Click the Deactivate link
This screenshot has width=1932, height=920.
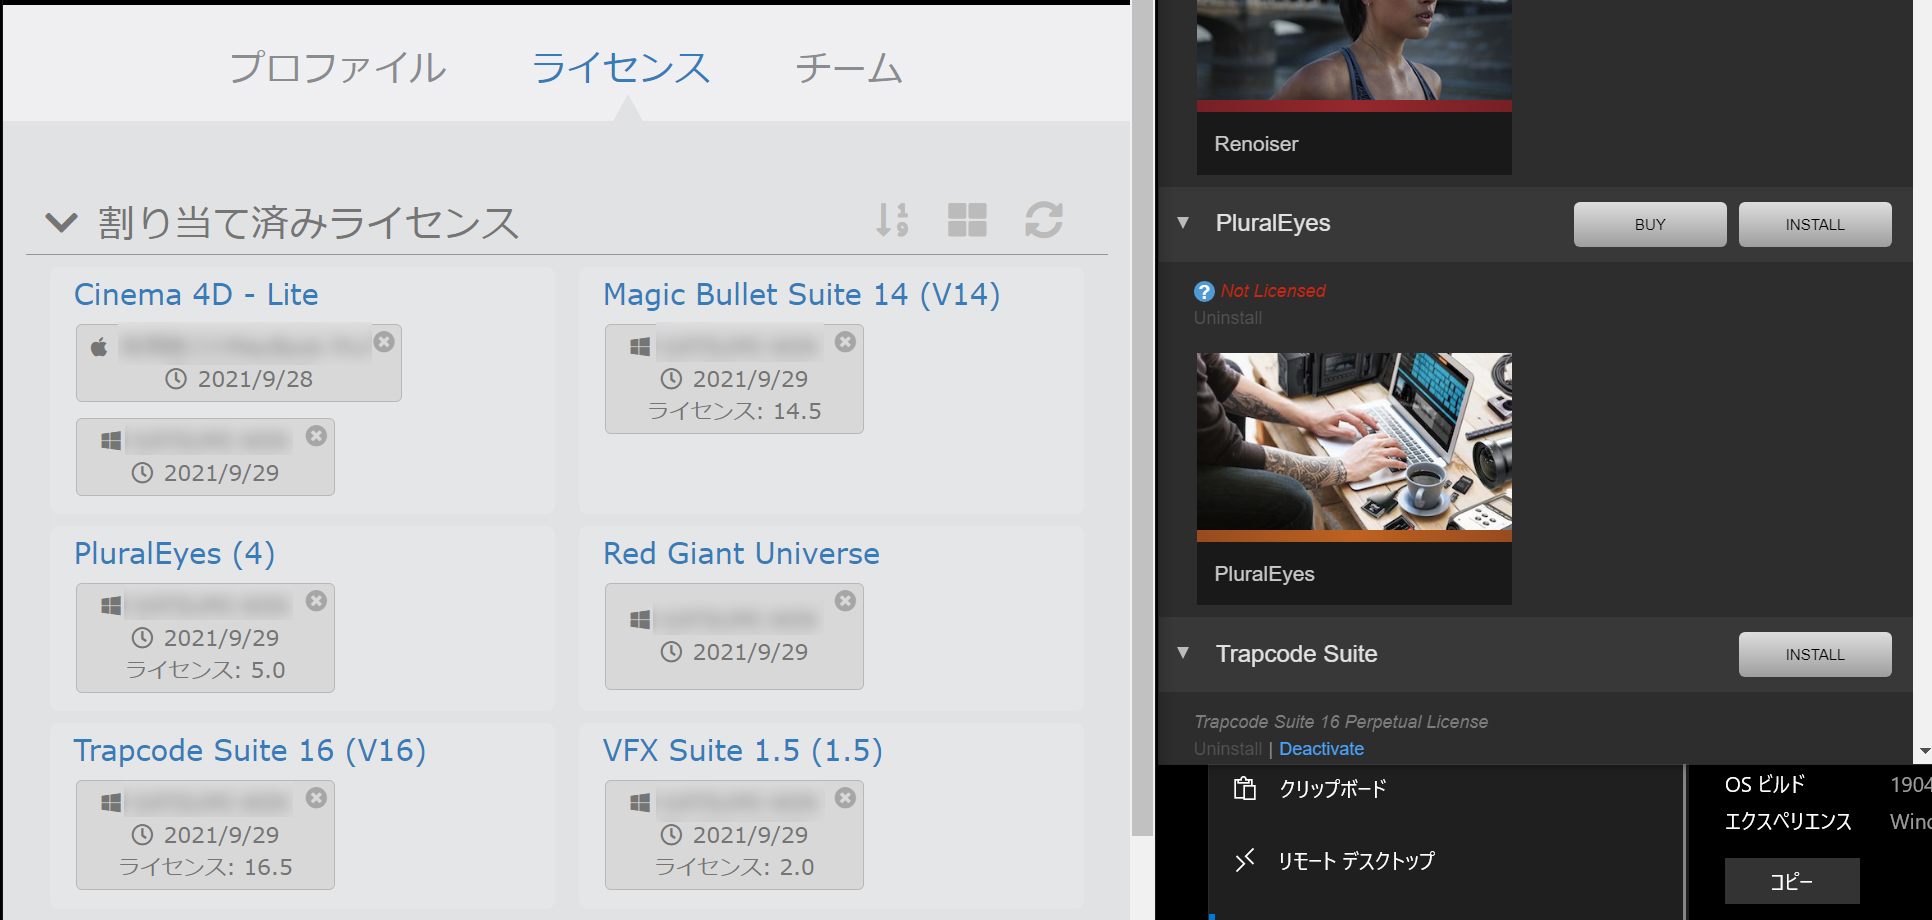click(x=1321, y=749)
